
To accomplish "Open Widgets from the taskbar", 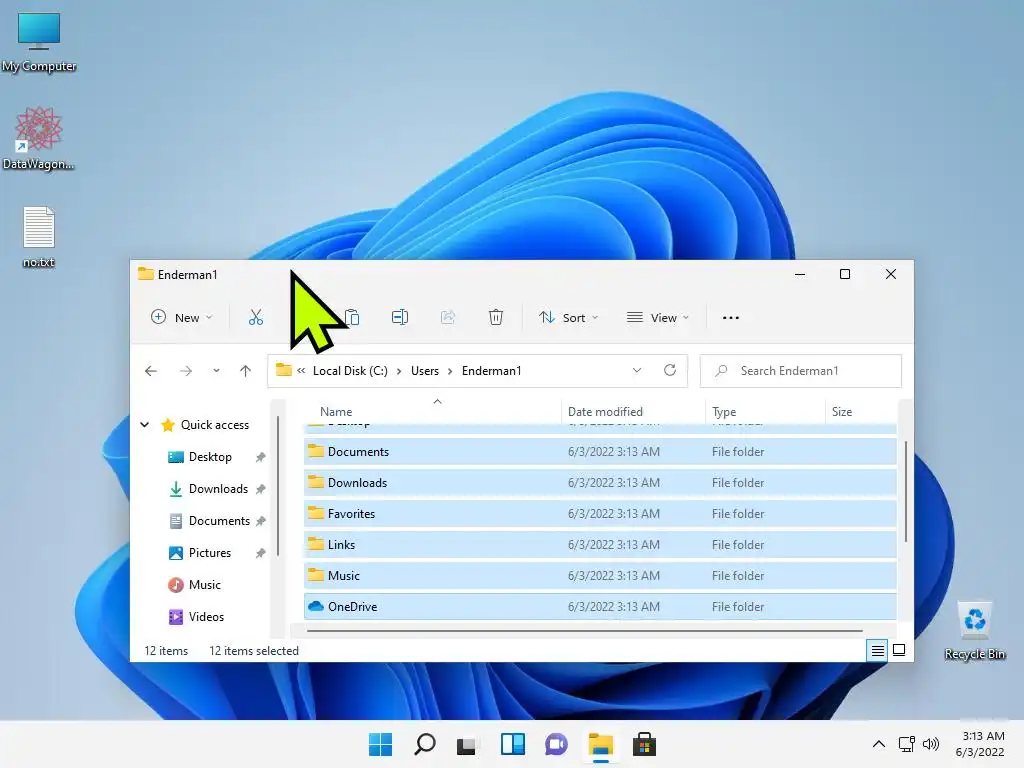I will [513, 744].
